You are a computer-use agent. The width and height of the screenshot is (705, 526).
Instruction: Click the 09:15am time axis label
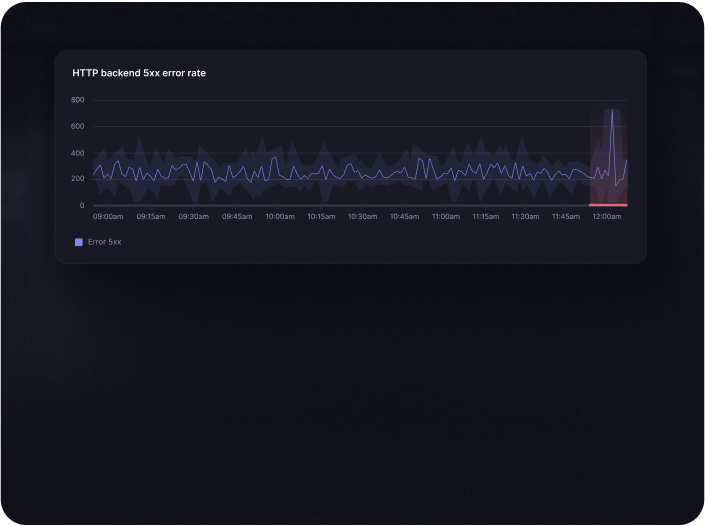coord(151,216)
